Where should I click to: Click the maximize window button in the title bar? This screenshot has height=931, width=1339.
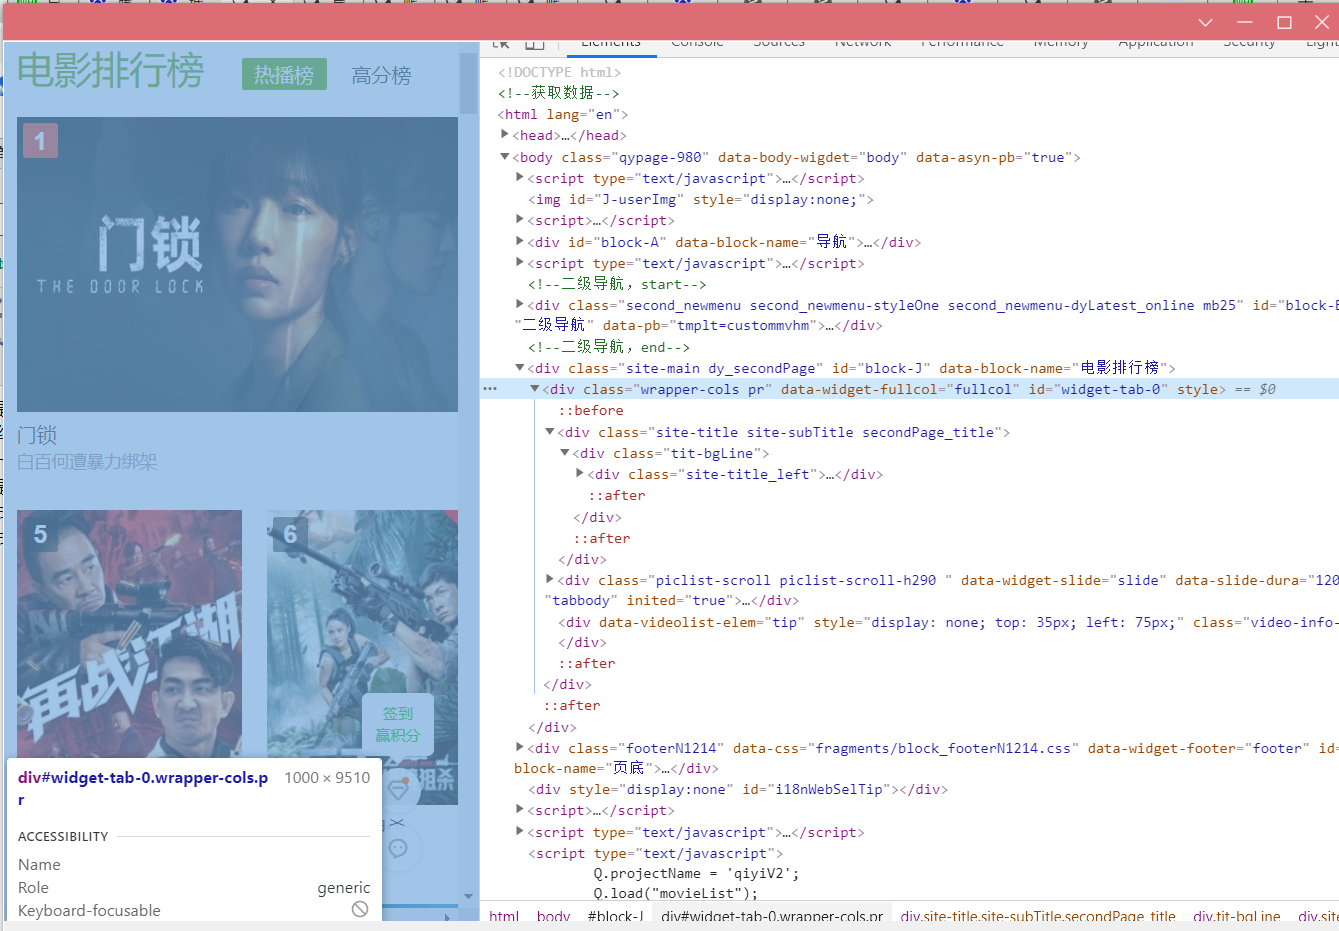(x=1284, y=22)
